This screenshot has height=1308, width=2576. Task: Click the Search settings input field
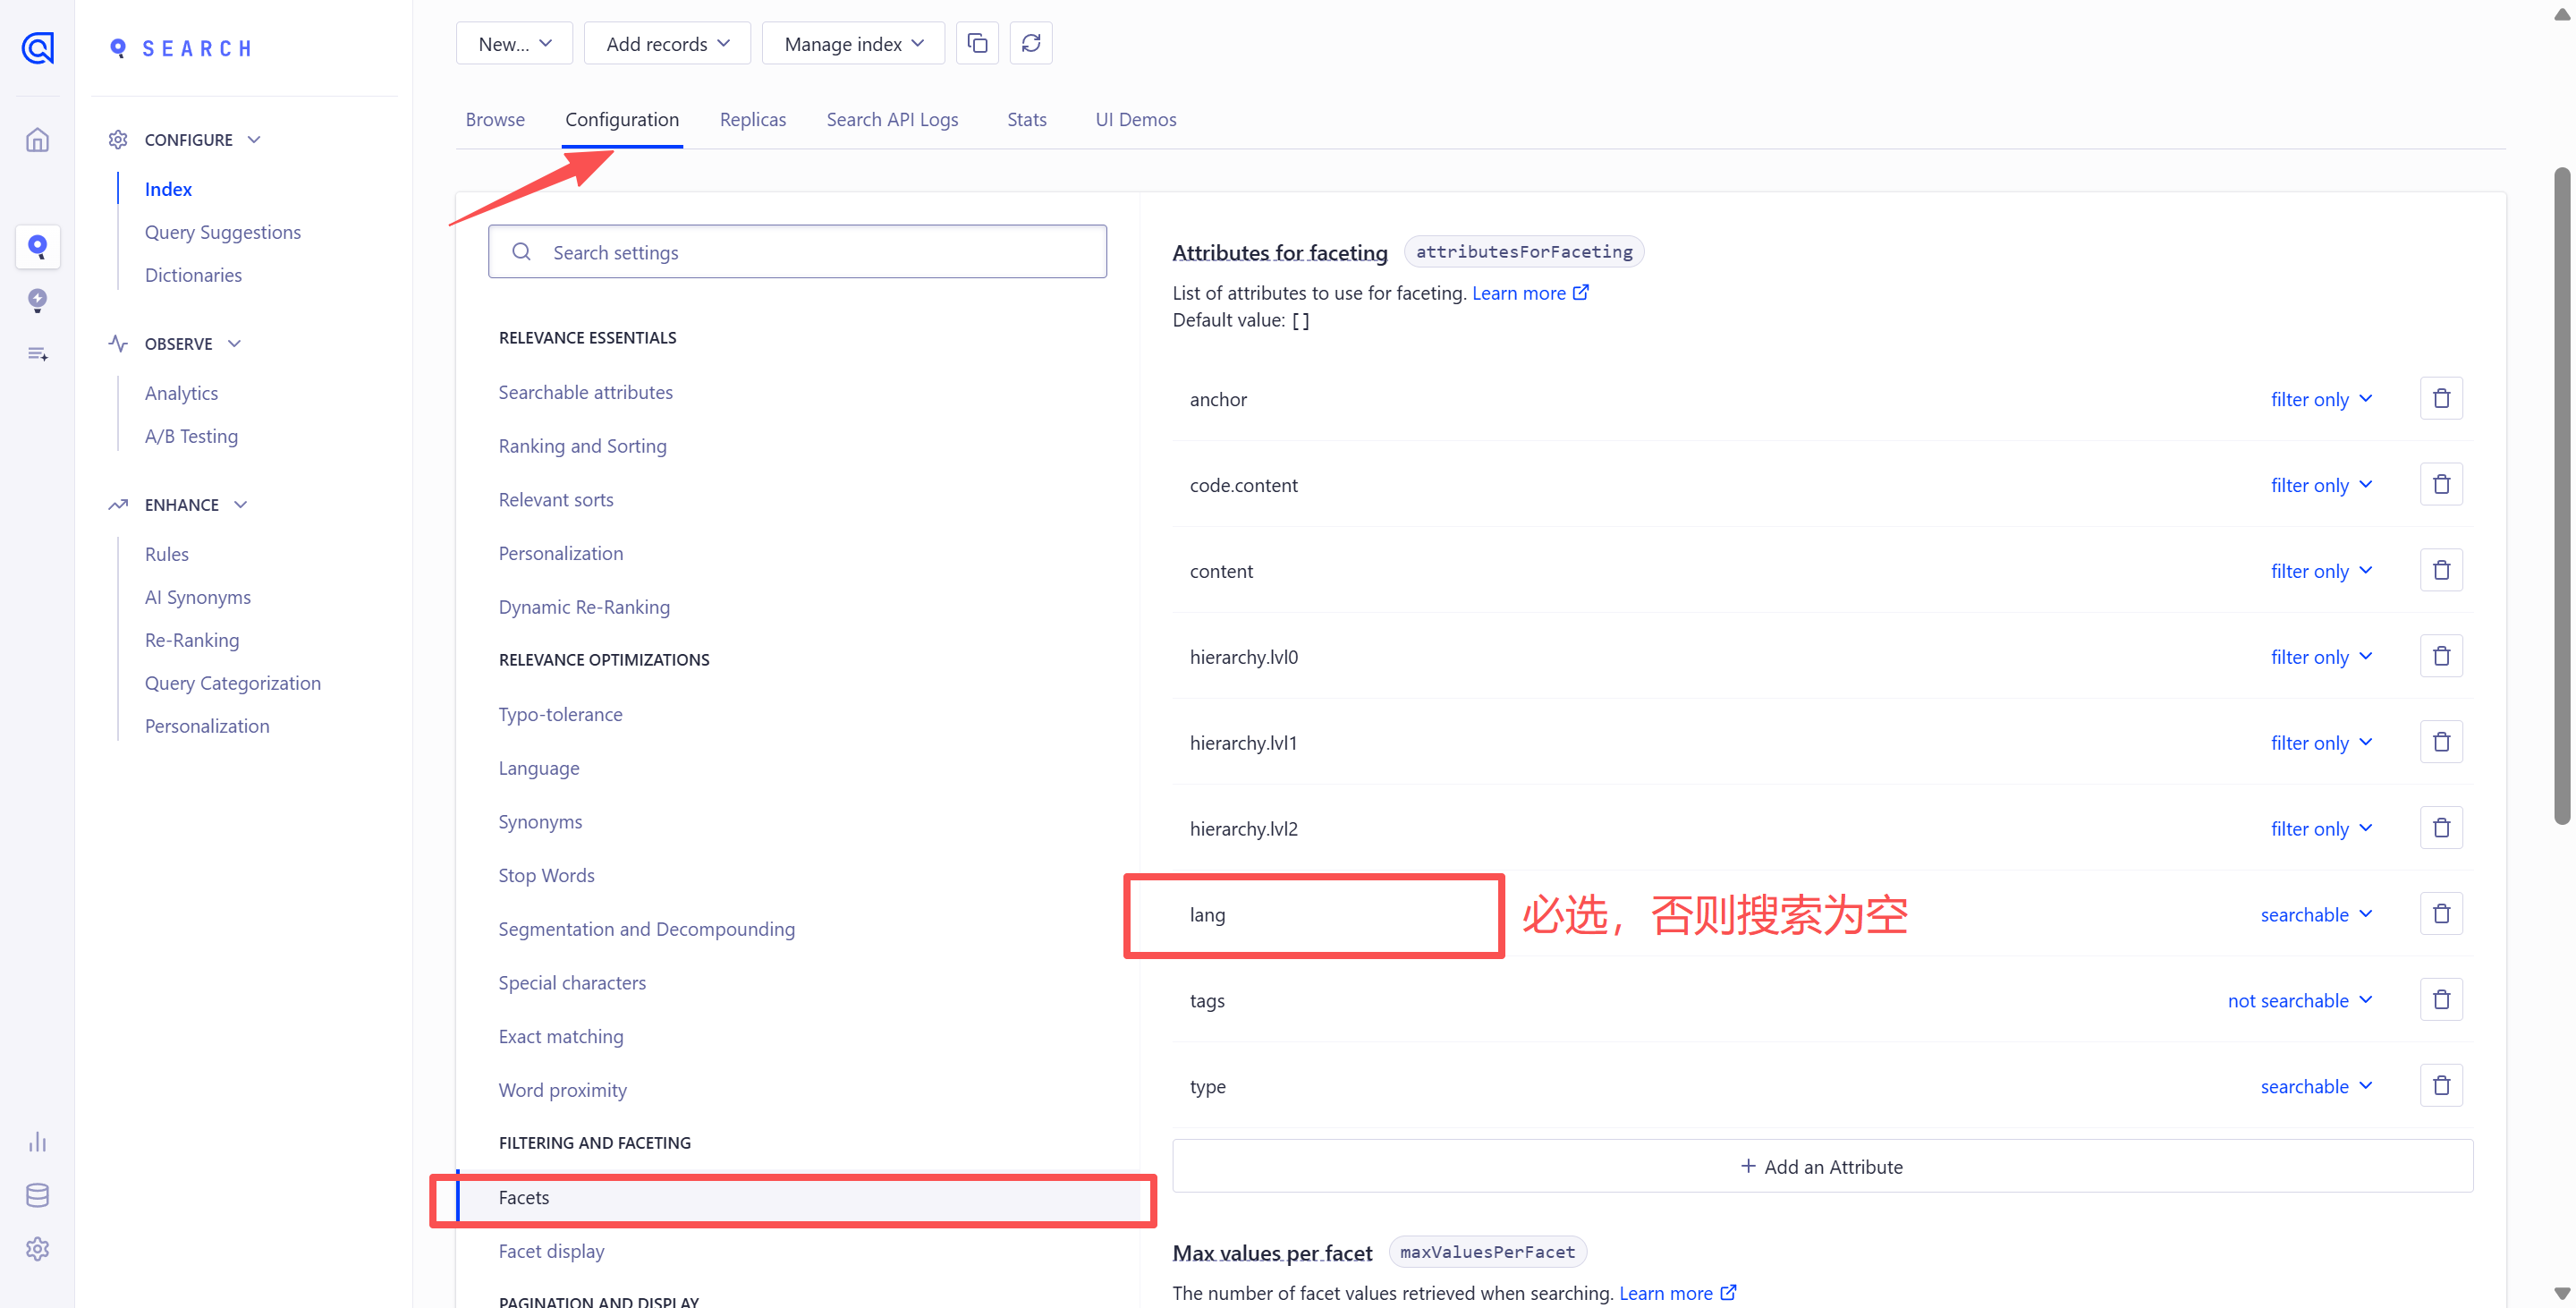pos(797,252)
